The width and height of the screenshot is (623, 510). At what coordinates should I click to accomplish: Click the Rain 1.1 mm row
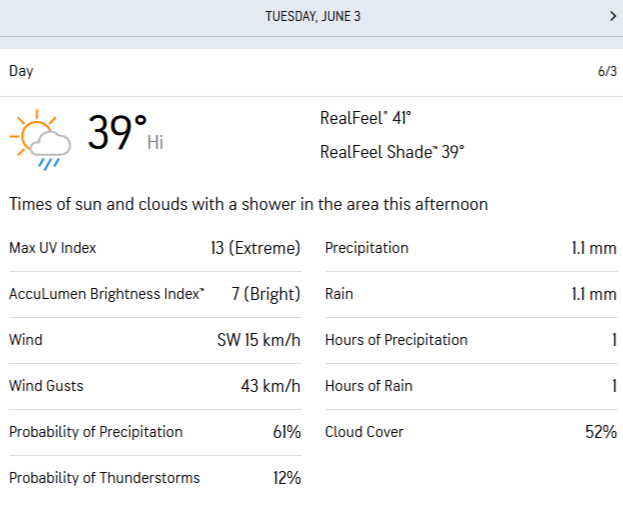[x=470, y=294]
